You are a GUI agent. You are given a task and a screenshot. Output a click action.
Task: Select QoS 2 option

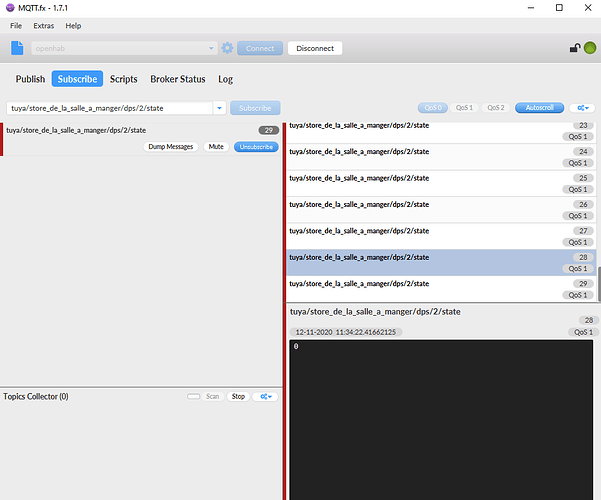click(x=495, y=108)
